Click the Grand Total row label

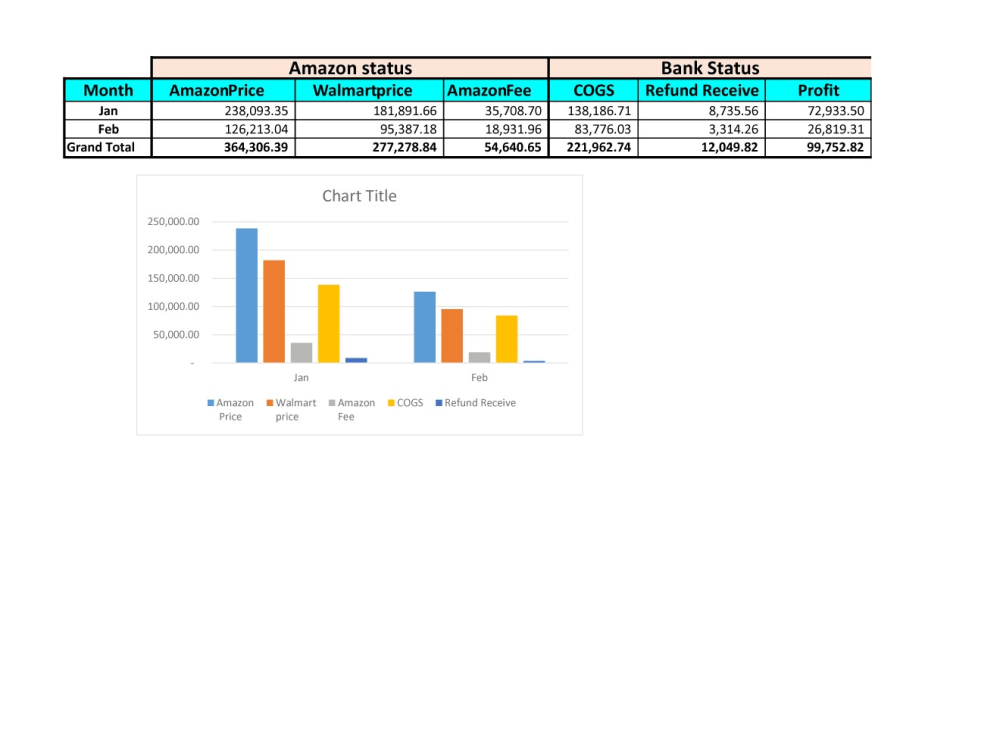pos(108,147)
